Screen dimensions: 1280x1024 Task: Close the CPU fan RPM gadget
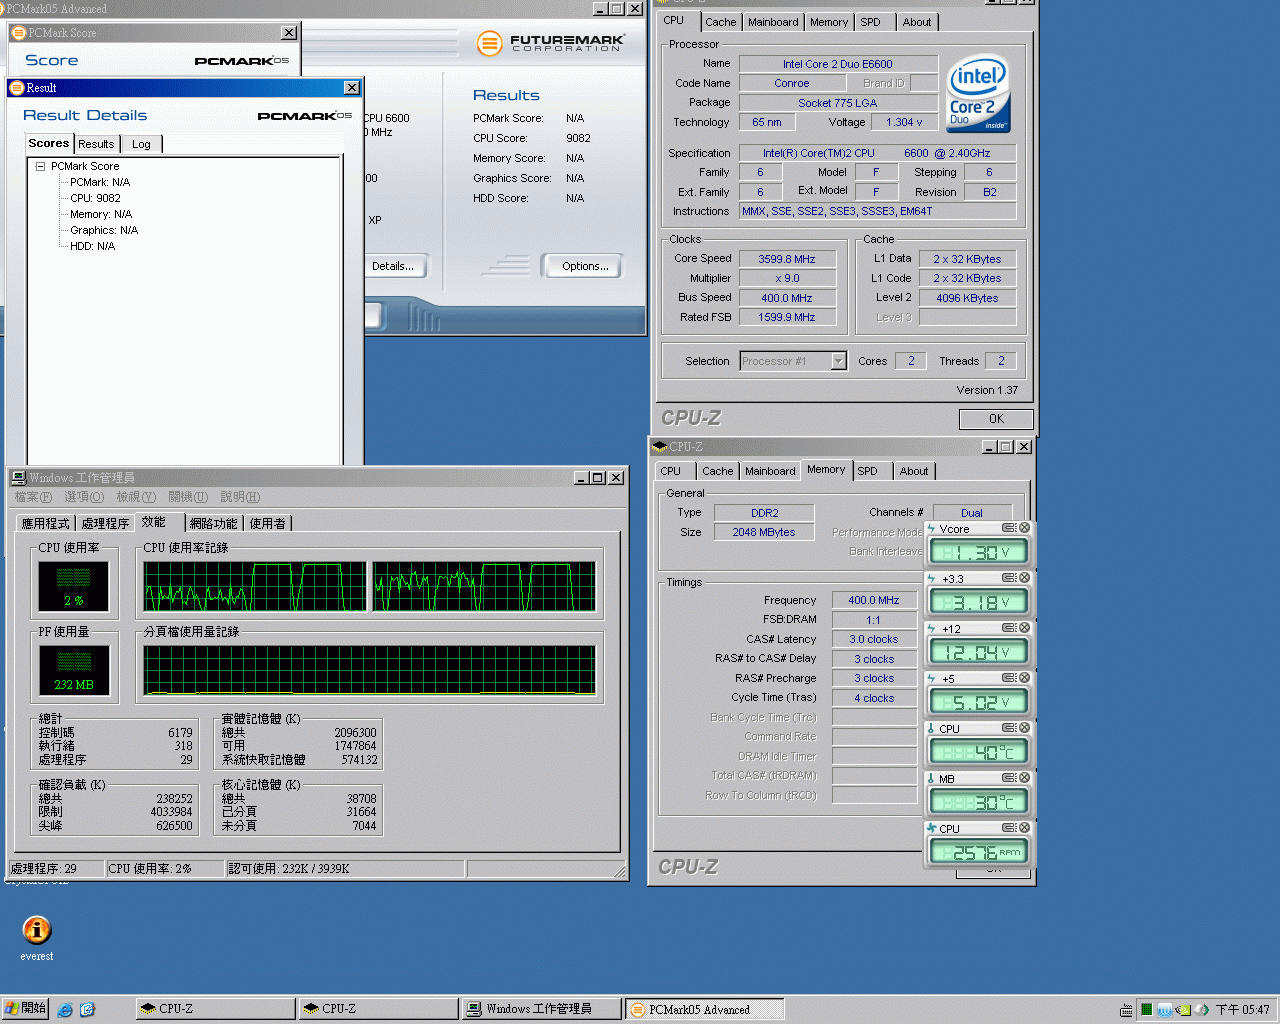(1024, 828)
